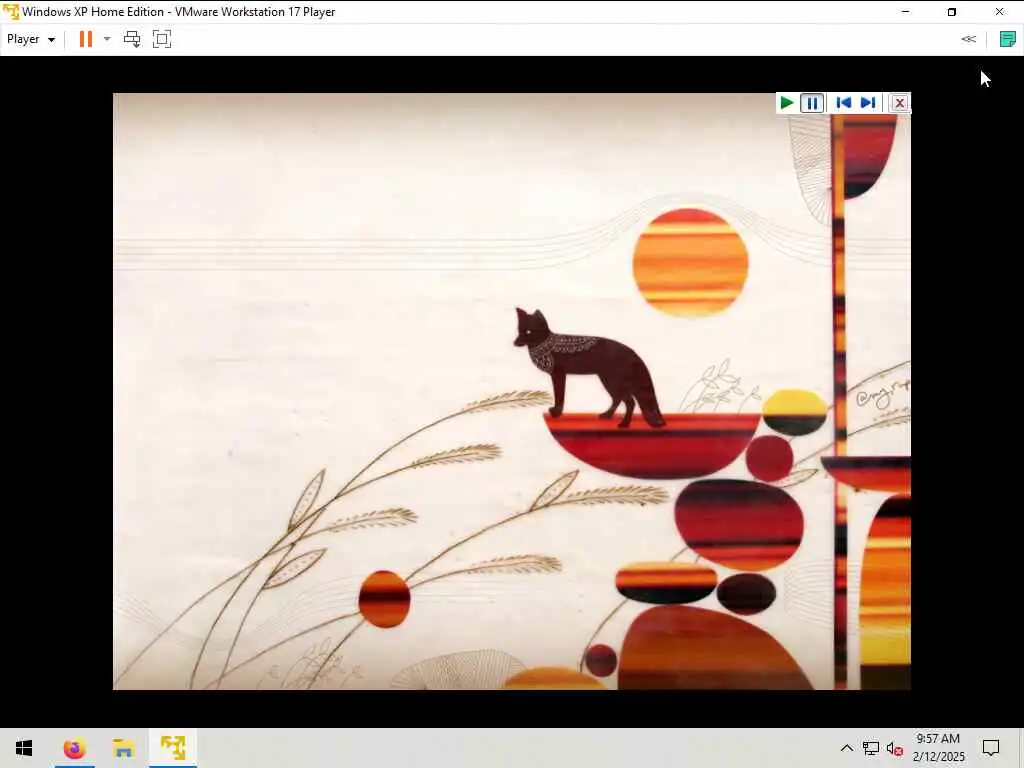Image resolution: width=1024 pixels, height=768 pixels.
Task: Open network status tray icon
Action: [871, 748]
